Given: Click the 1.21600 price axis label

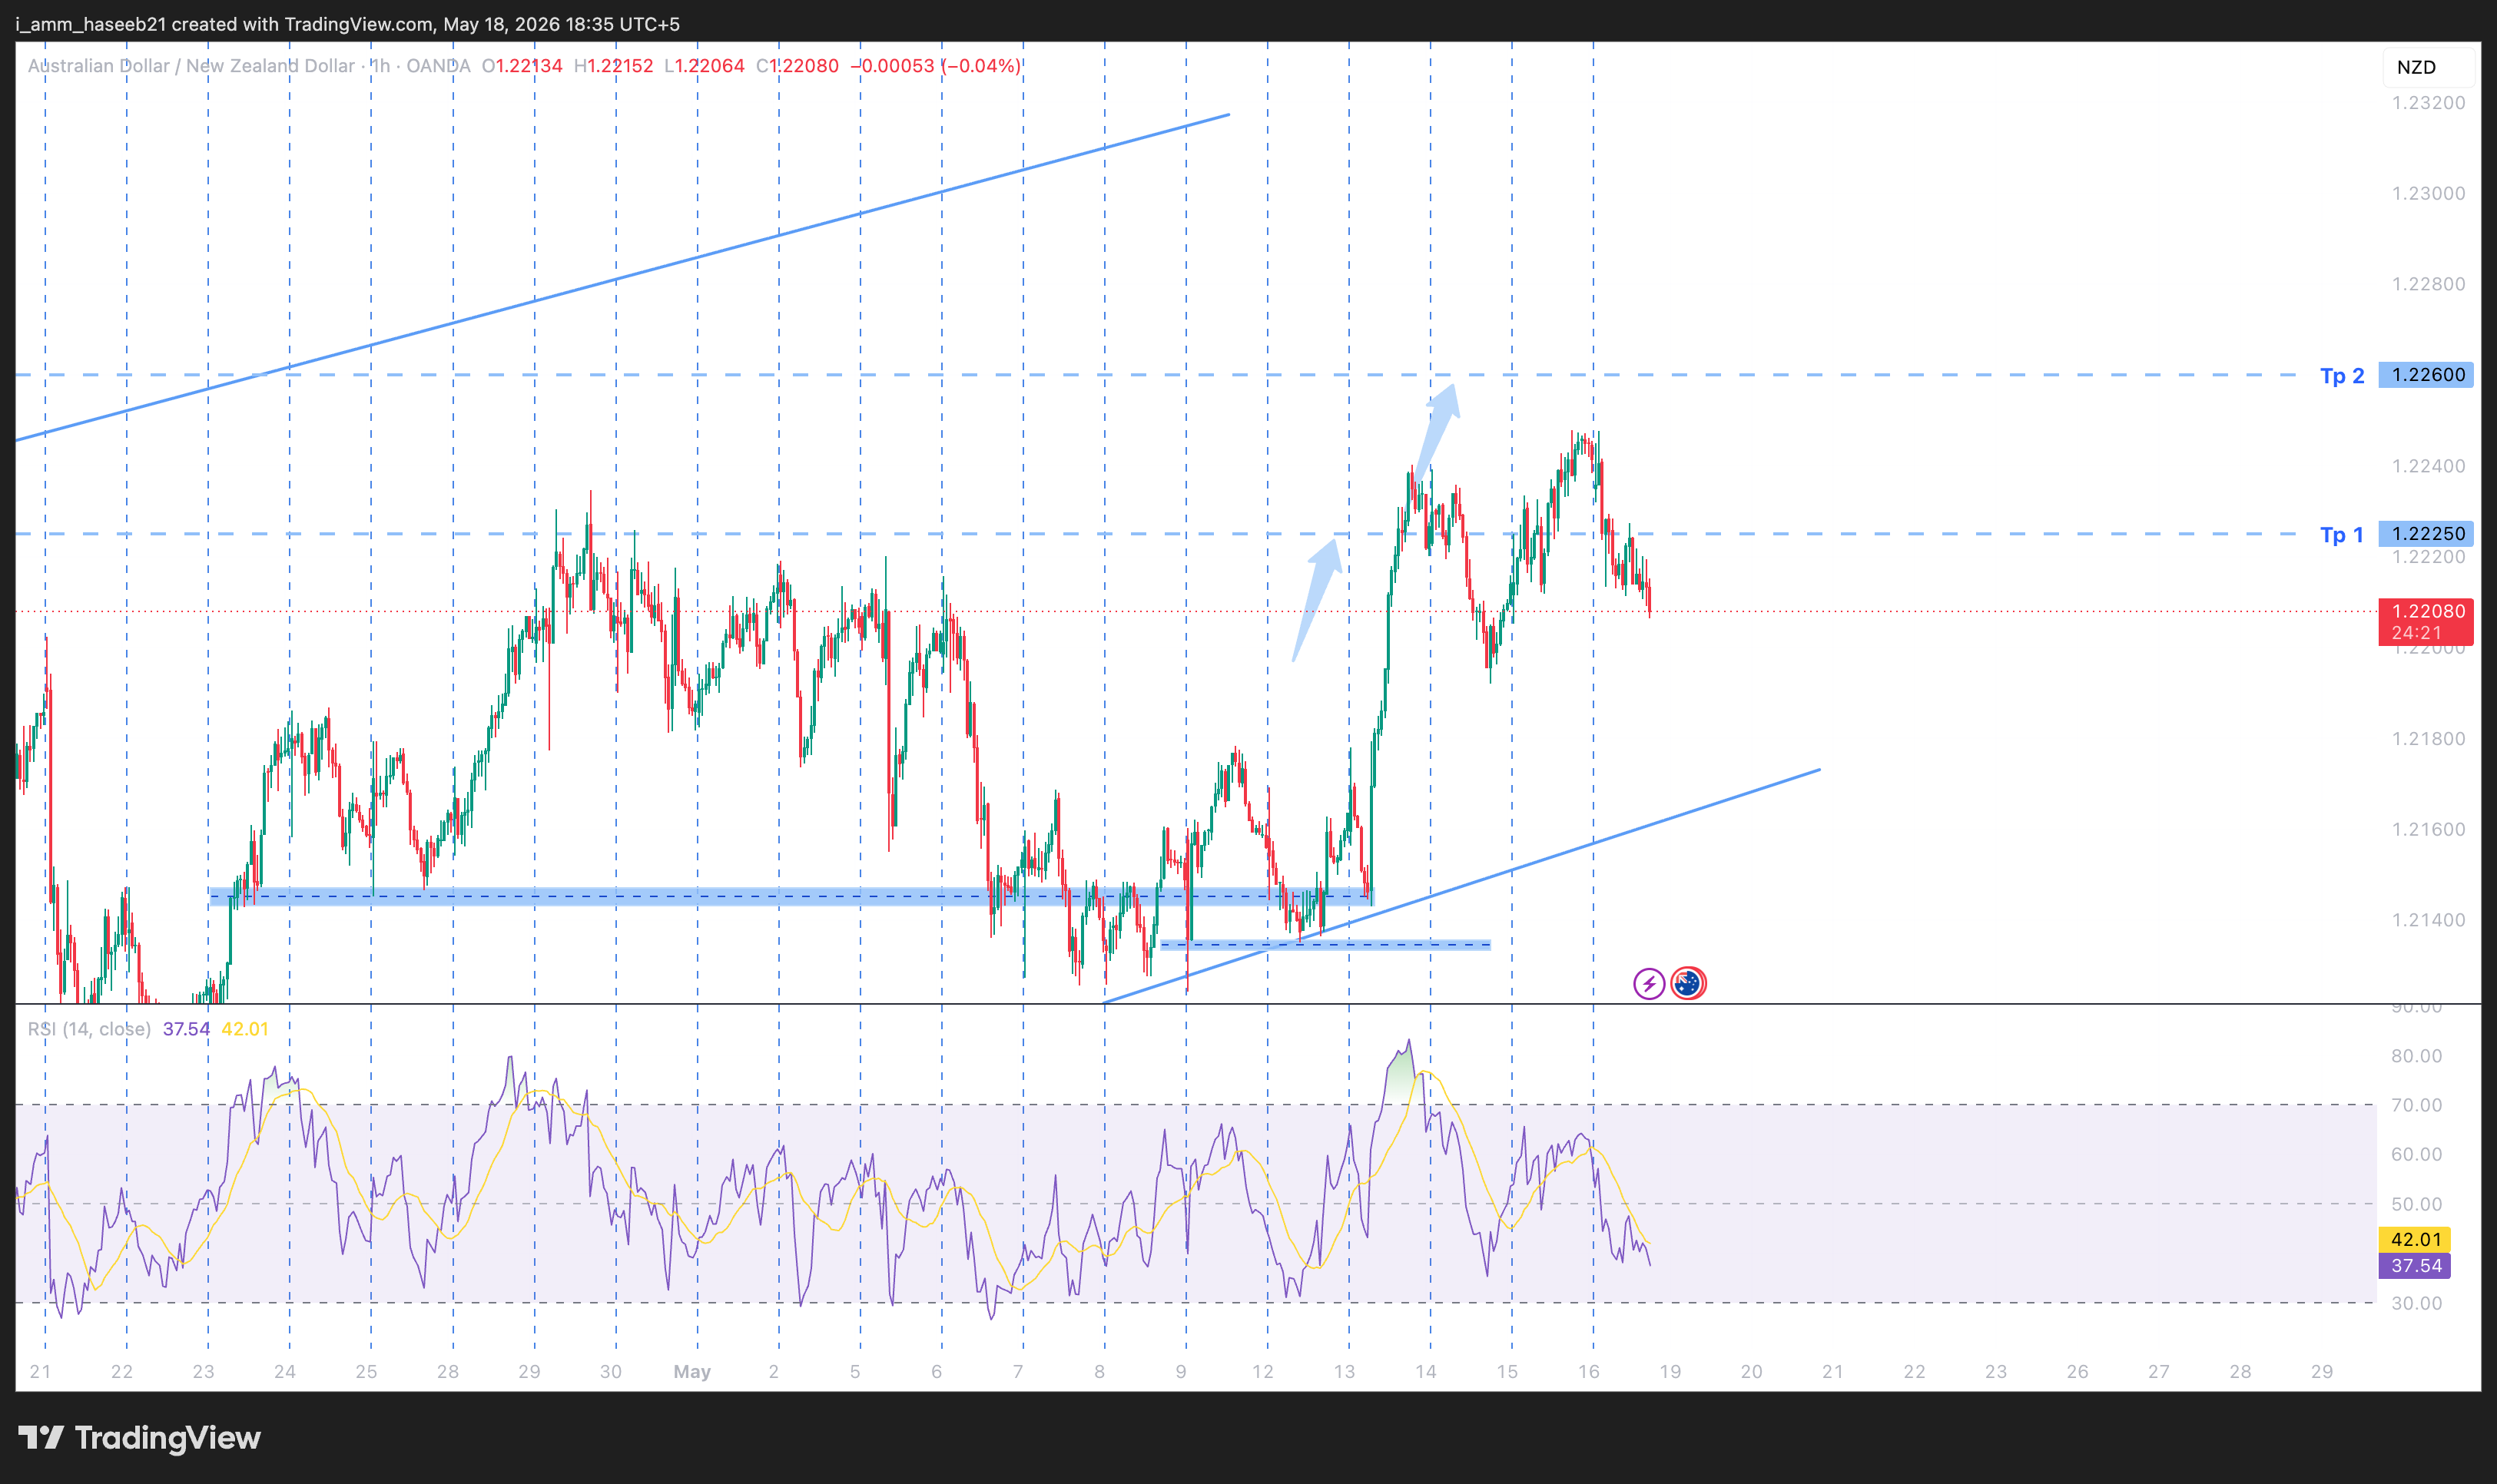Looking at the screenshot, I should [x=2428, y=829].
